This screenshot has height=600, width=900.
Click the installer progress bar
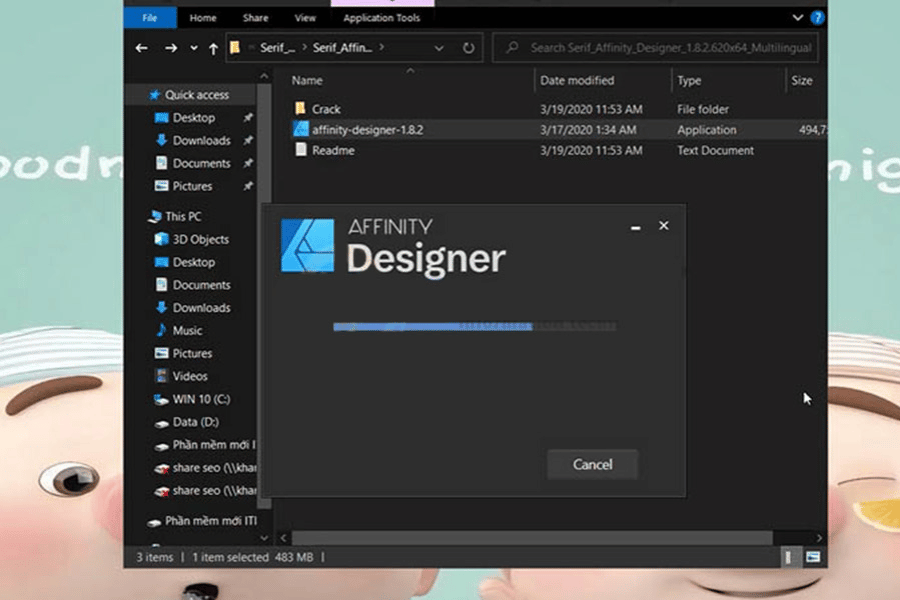tap(474, 326)
